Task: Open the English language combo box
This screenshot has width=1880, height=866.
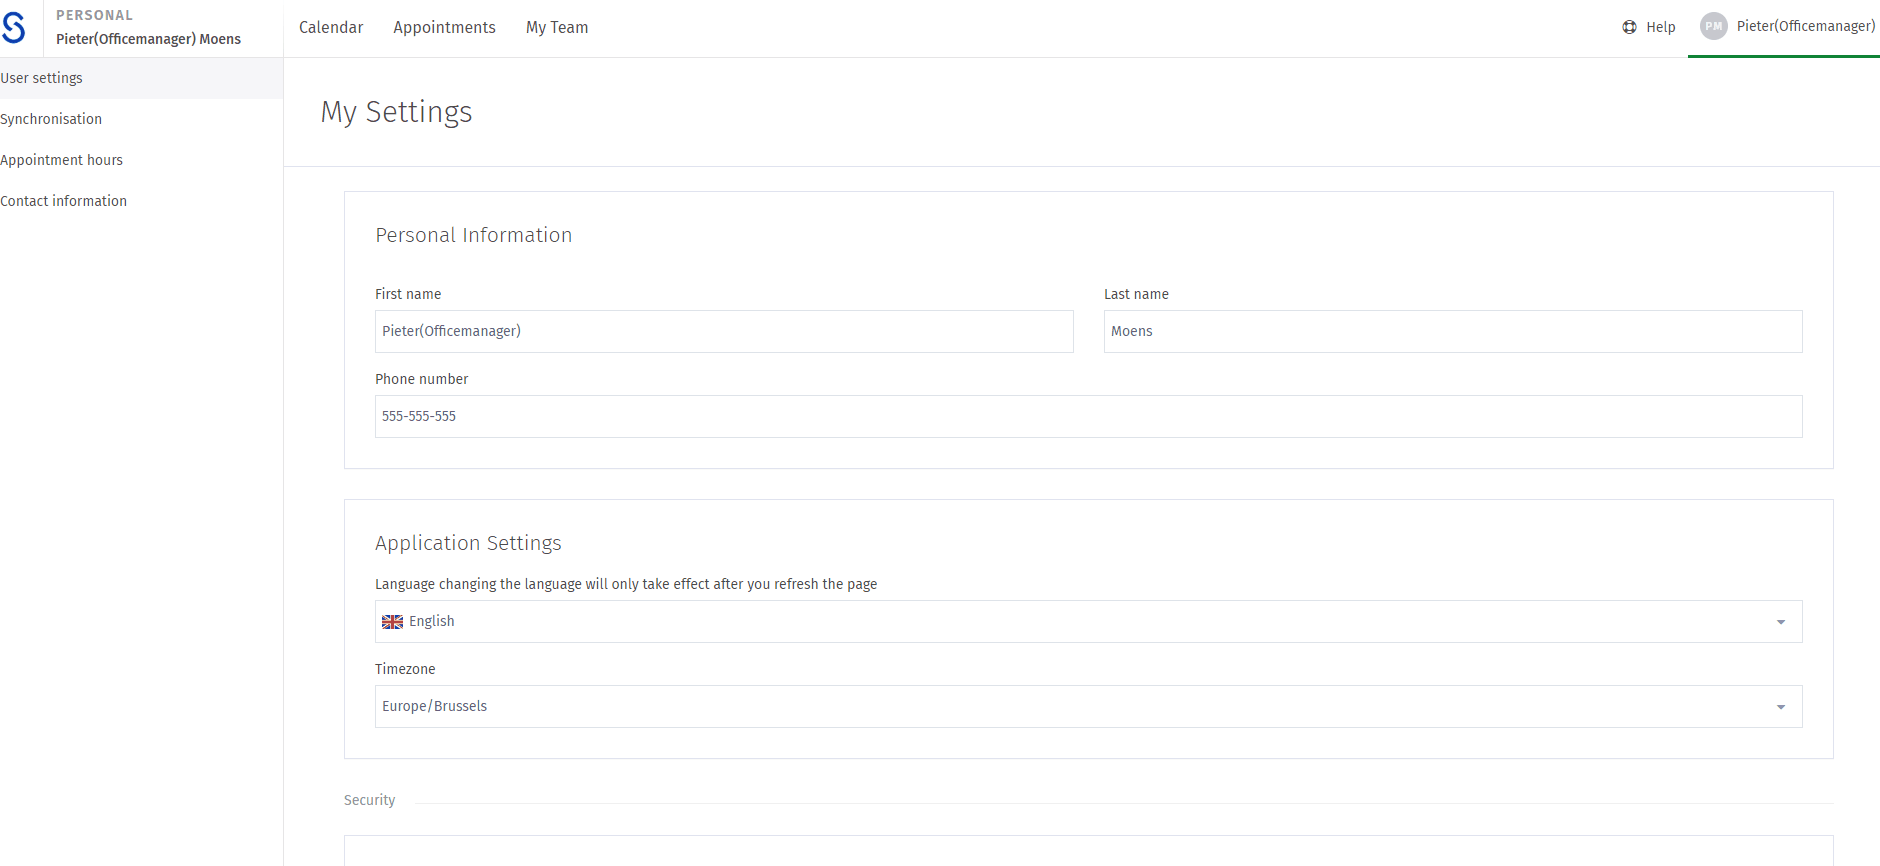Action: click(1088, 622)
